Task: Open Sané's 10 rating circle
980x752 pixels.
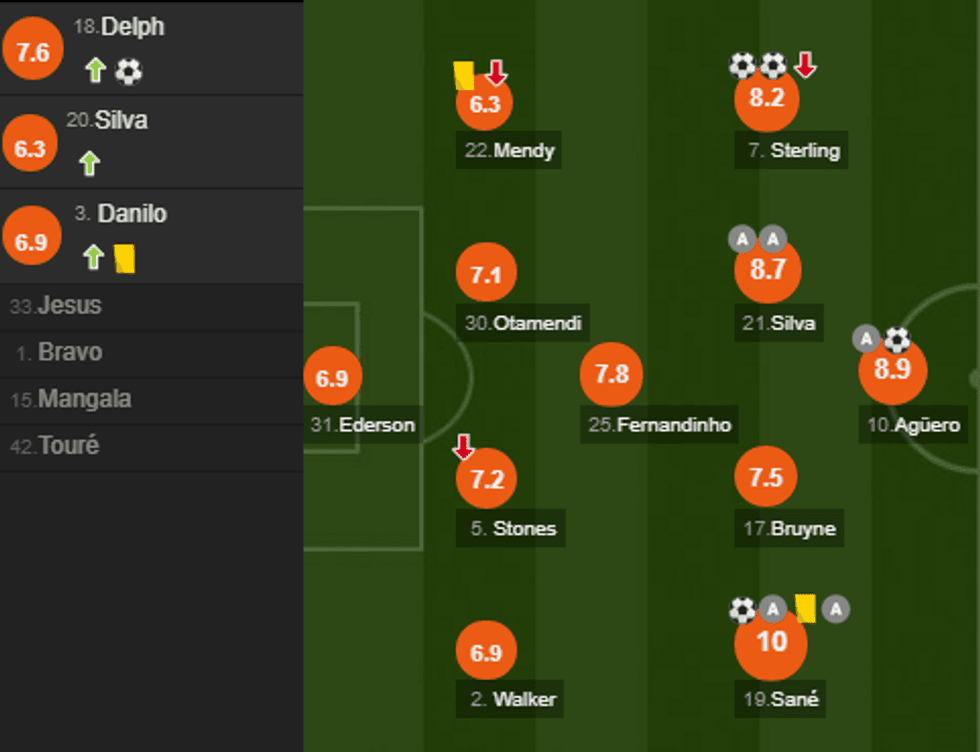Action: click(x=771, y=641)
